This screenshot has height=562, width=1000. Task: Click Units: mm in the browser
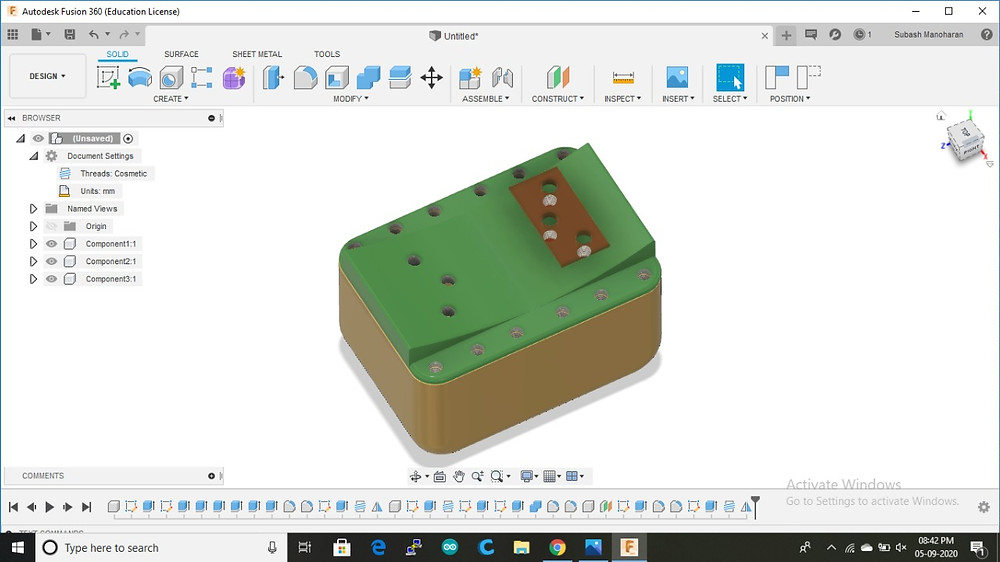coord(98,191)
